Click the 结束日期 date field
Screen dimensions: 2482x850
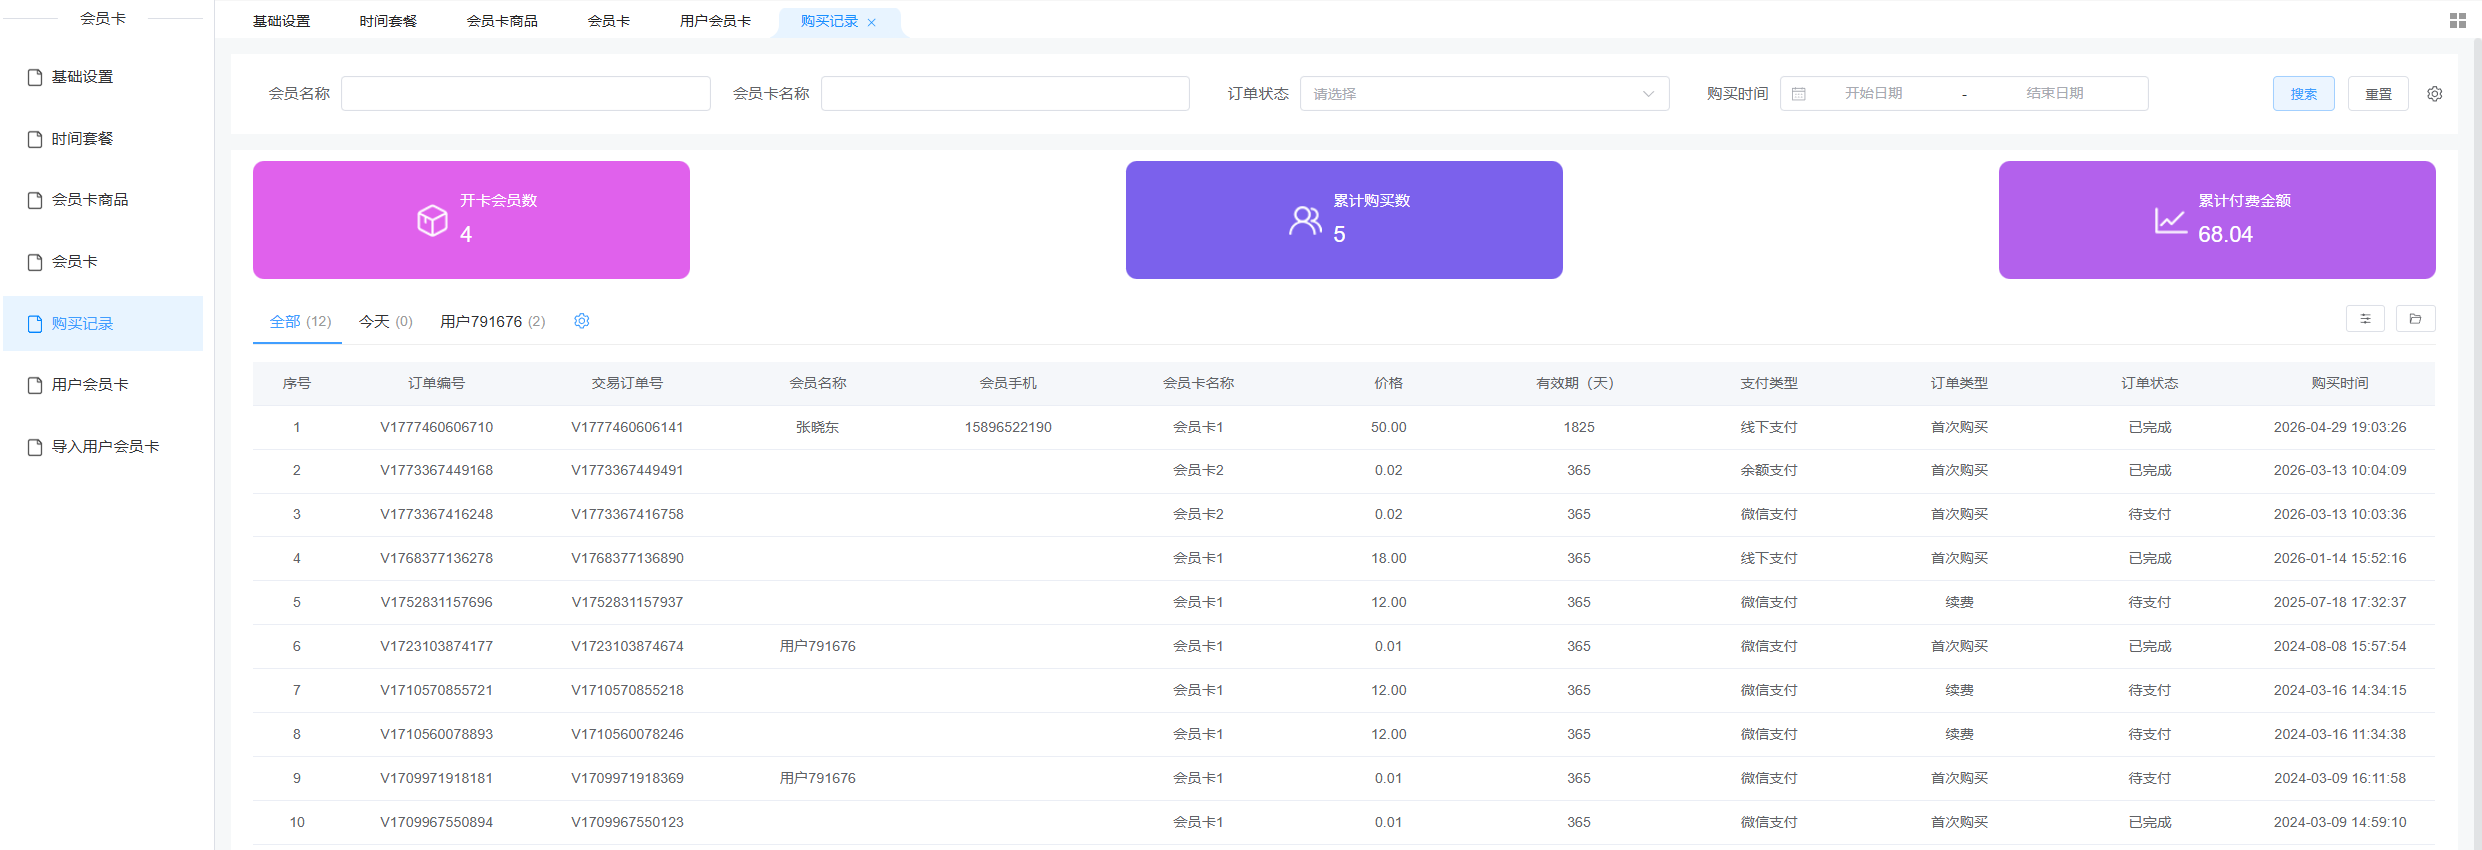[2055, 93]
